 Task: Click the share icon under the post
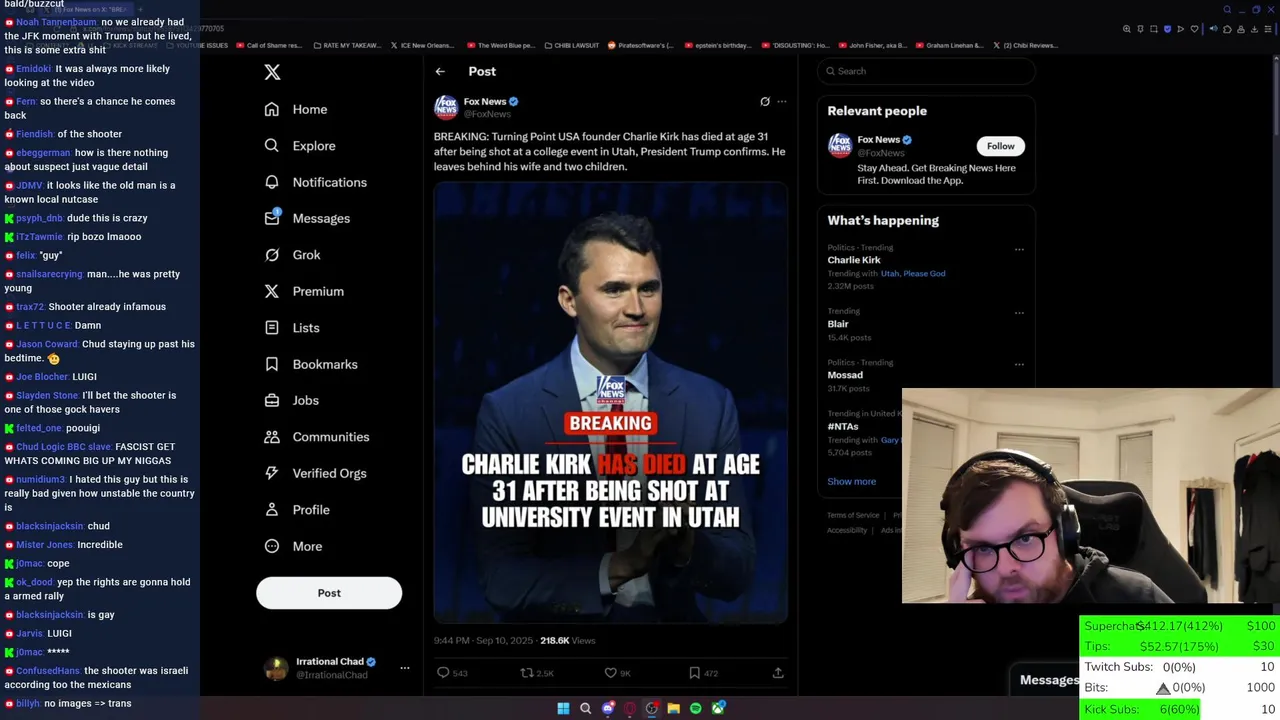[778, 673]
